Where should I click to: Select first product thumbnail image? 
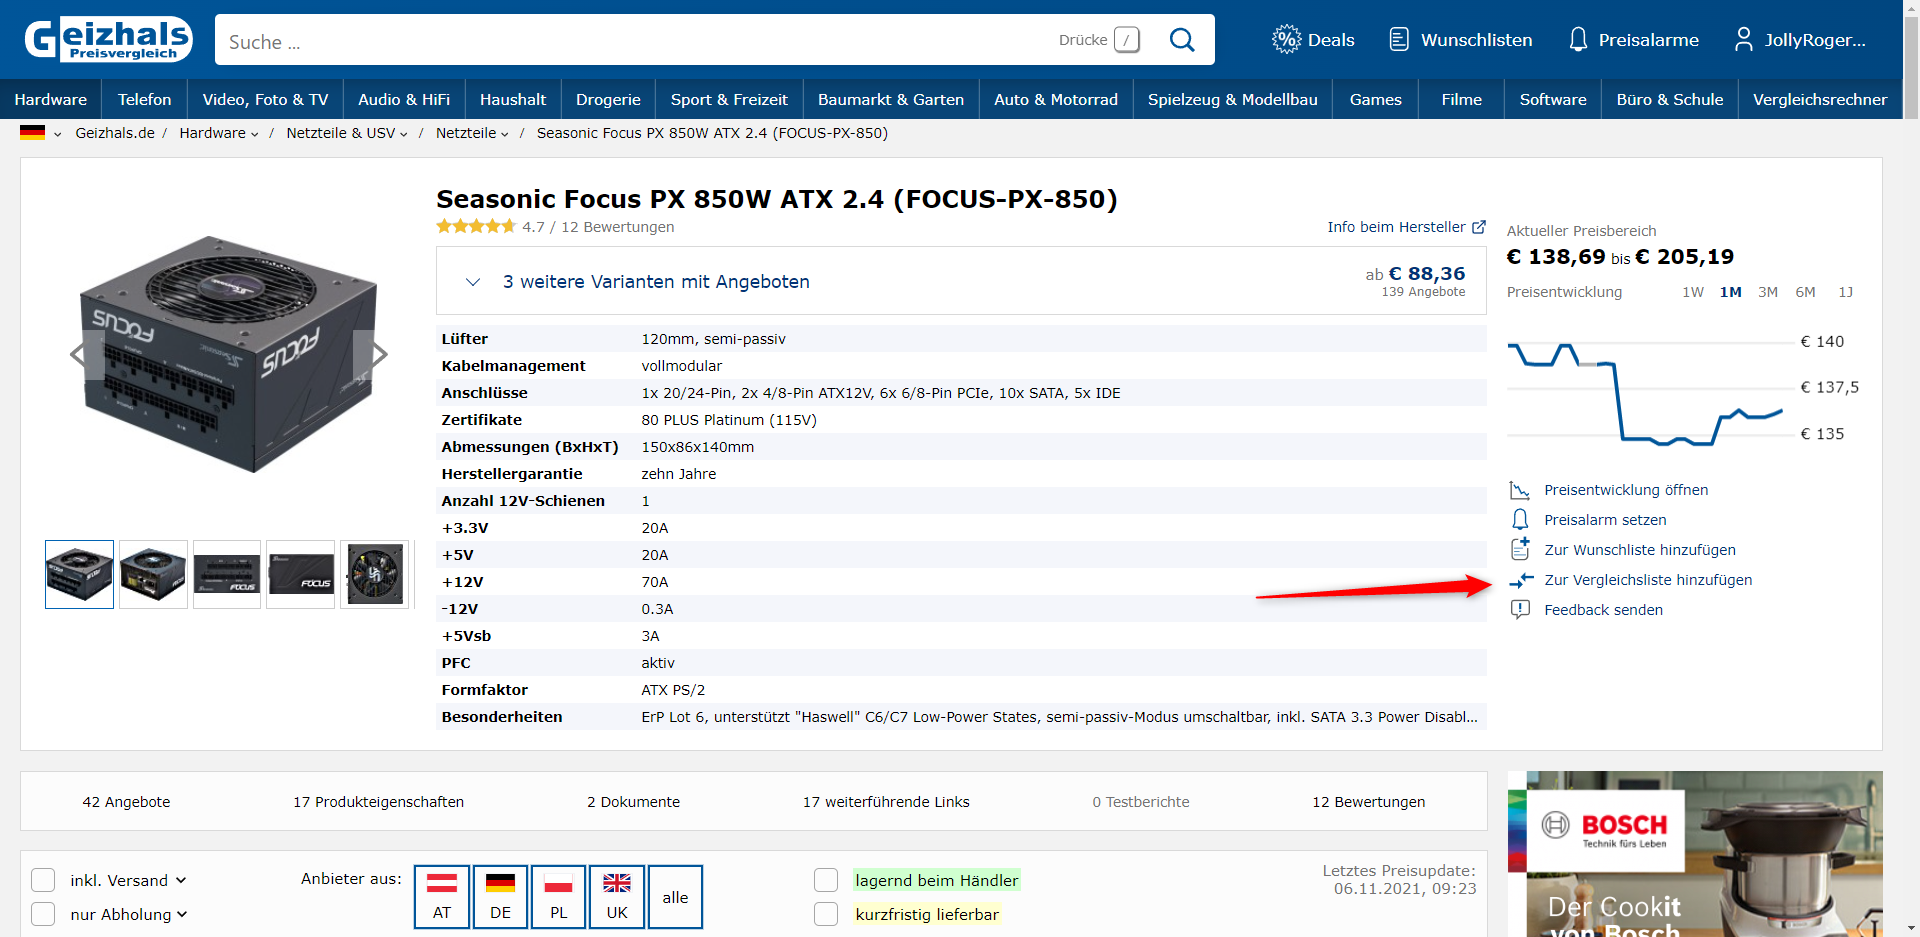tap(79, 574)
